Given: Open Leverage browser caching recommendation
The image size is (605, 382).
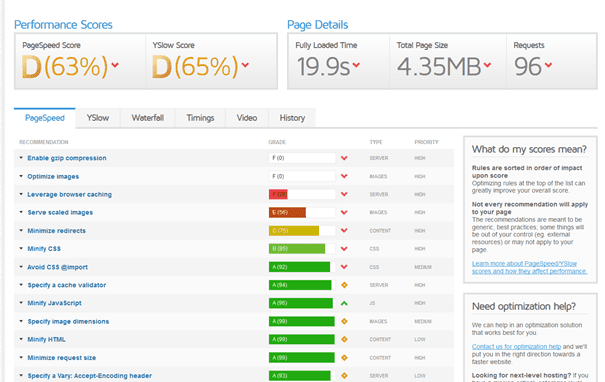Looking at the screenshot, I should (x=69, y=194).
